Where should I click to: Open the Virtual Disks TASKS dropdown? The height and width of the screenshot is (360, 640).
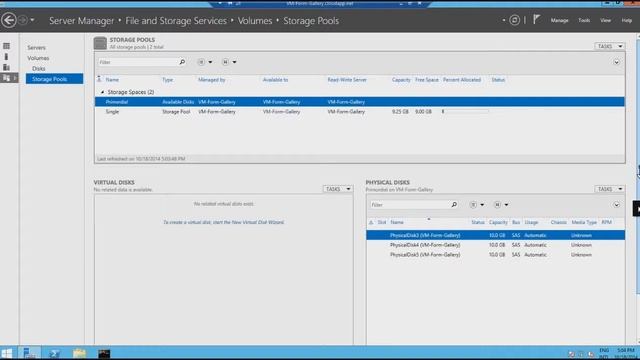[x=338, y=189]
